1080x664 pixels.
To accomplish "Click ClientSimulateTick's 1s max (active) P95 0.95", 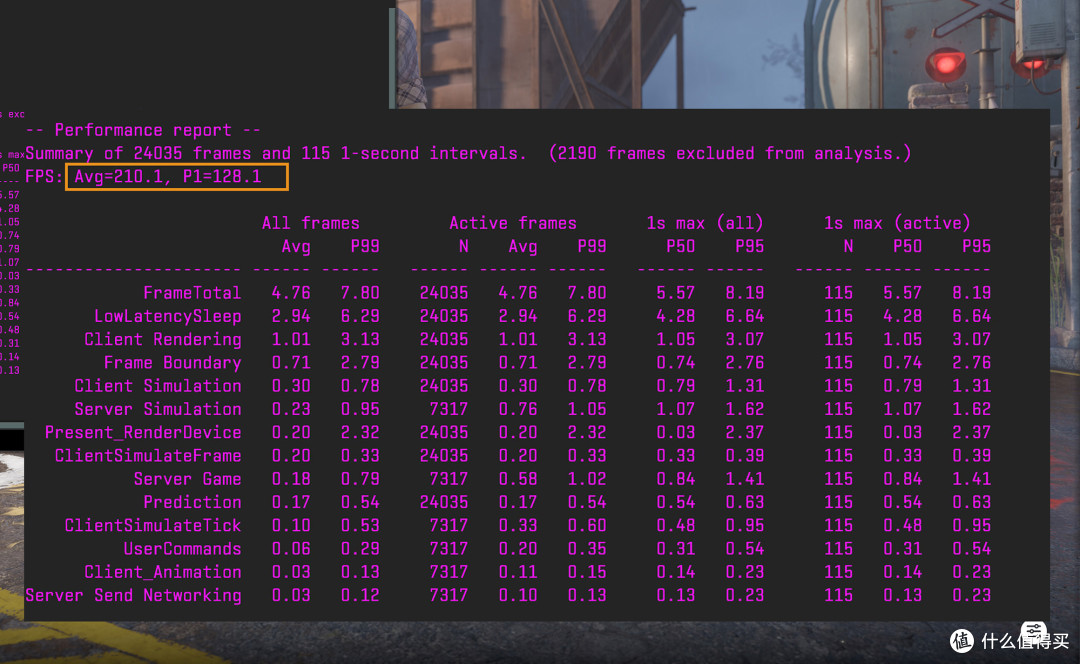I will [971, 526].
